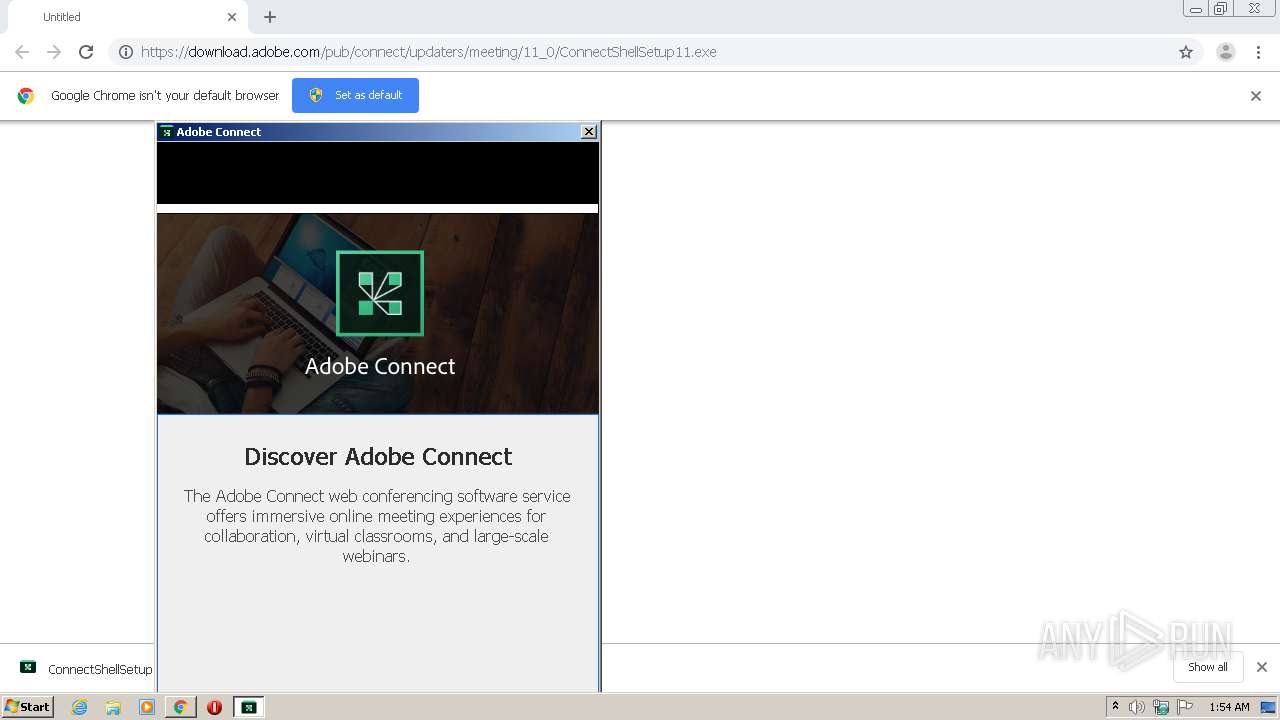
Task: Open Opera browser from taskbar
Action: point(214,707)
